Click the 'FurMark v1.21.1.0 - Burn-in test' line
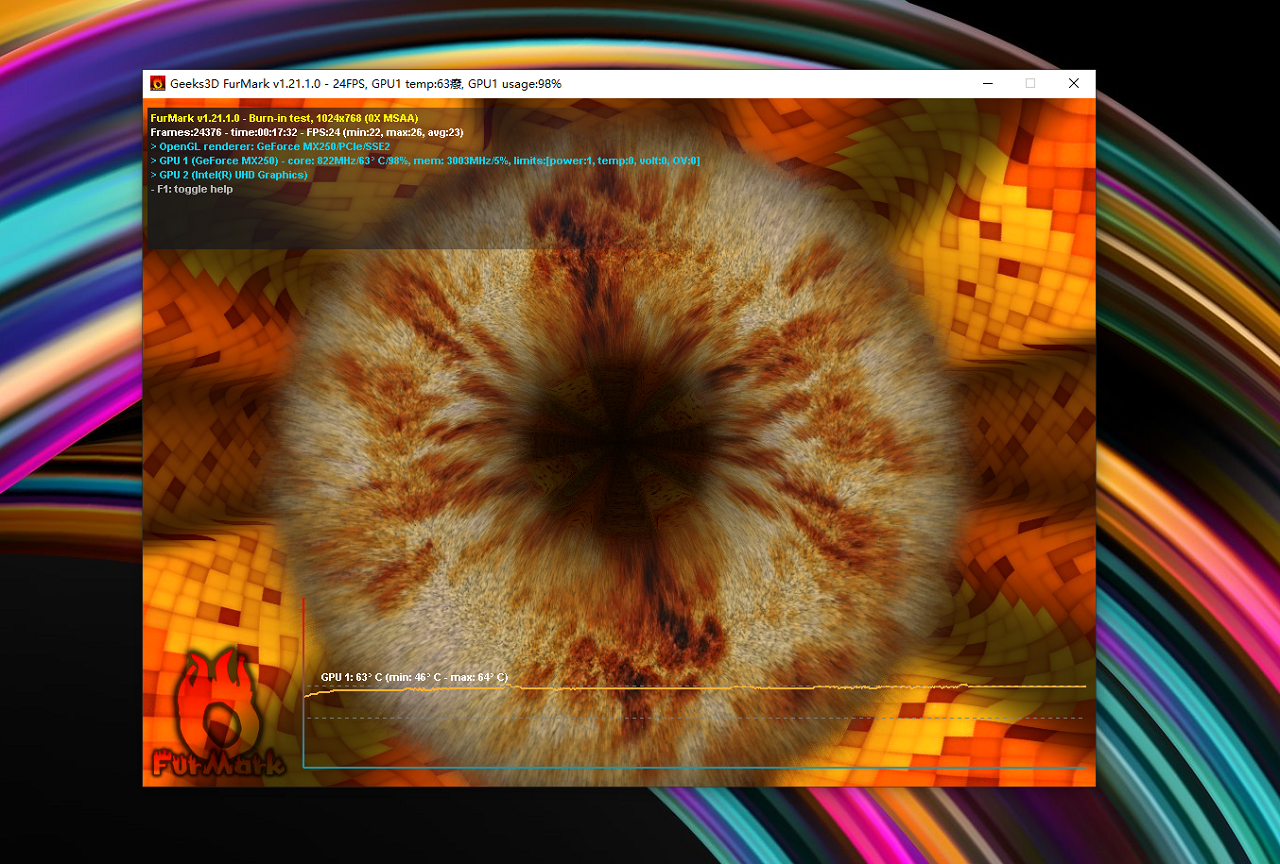Screen dimensions: 1280x864 pos(284,118)
